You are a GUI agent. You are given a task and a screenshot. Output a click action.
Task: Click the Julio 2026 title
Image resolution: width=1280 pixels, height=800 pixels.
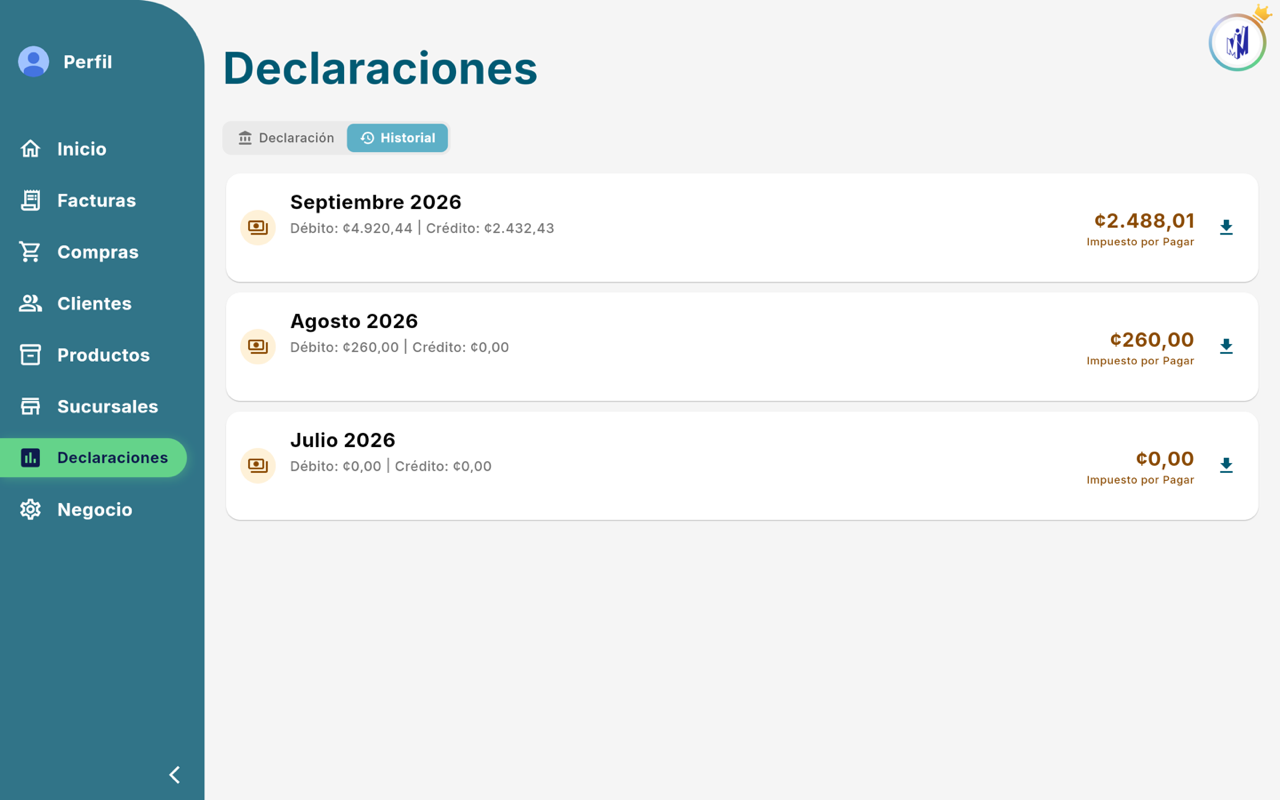(x=343, y=440)
